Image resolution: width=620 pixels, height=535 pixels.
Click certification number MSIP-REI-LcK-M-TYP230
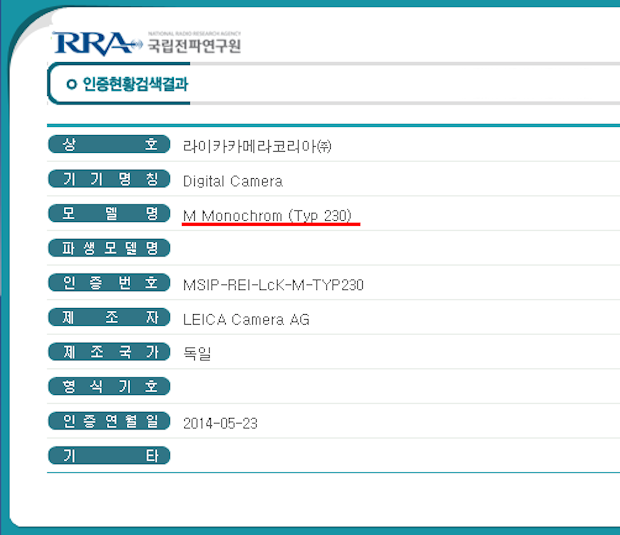(x=273, y=285)
